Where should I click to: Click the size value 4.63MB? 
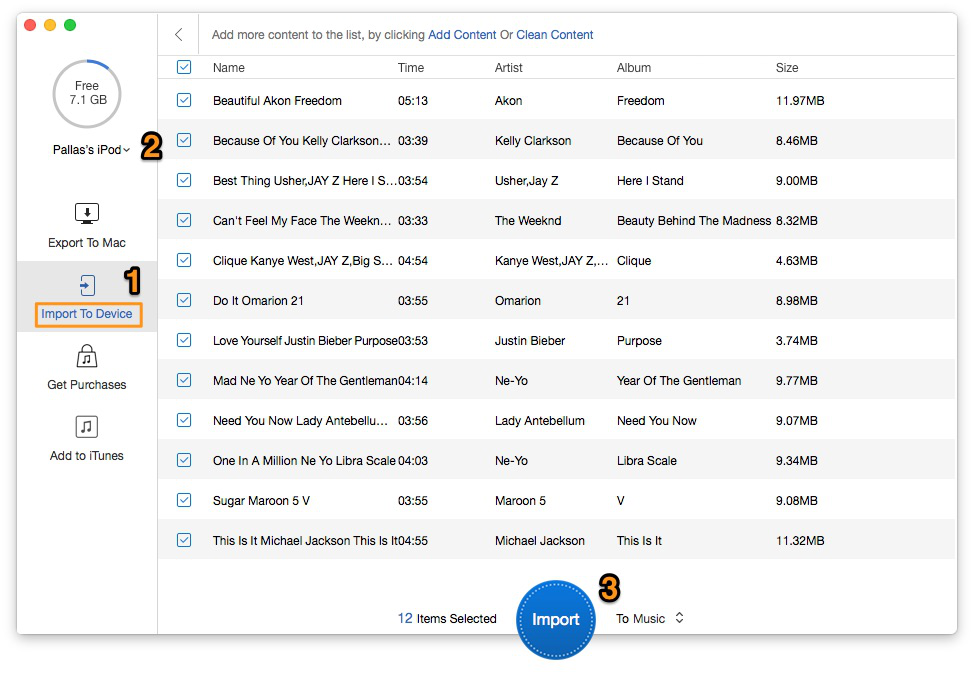796,261
